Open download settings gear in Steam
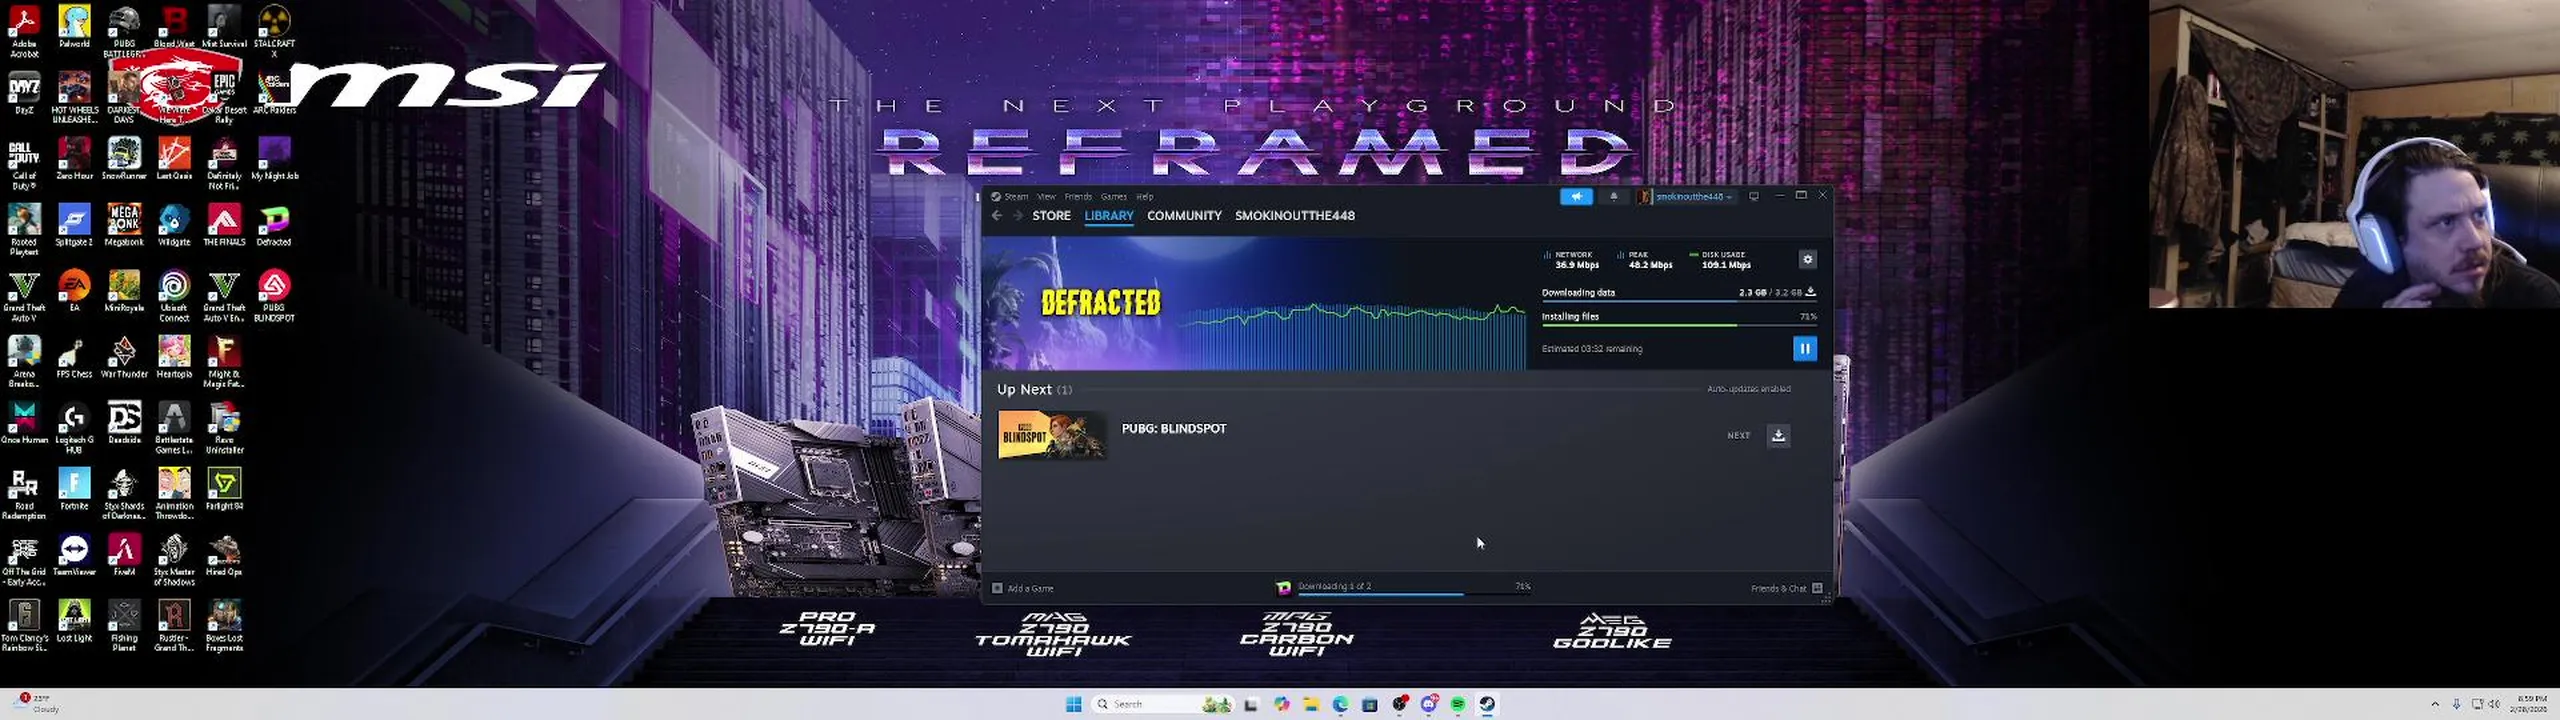Screen dimensions: 2560x720 coord(1807,259)
